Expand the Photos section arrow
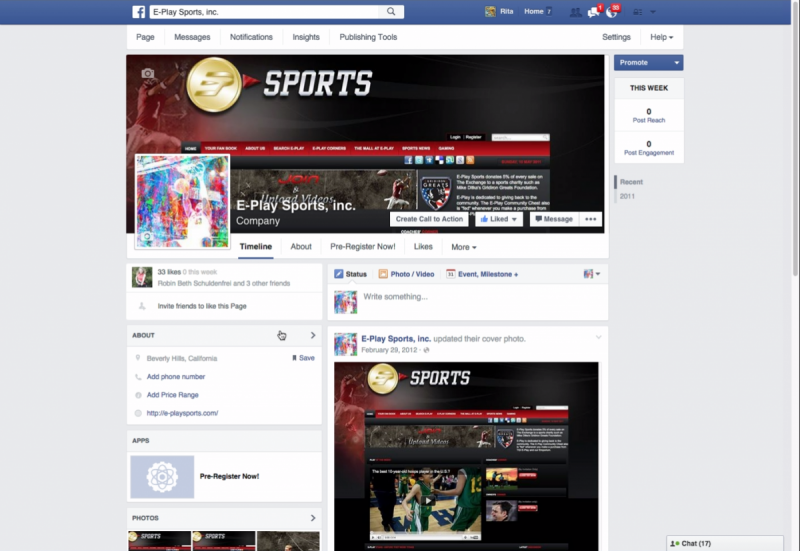 tap(313, 518)
